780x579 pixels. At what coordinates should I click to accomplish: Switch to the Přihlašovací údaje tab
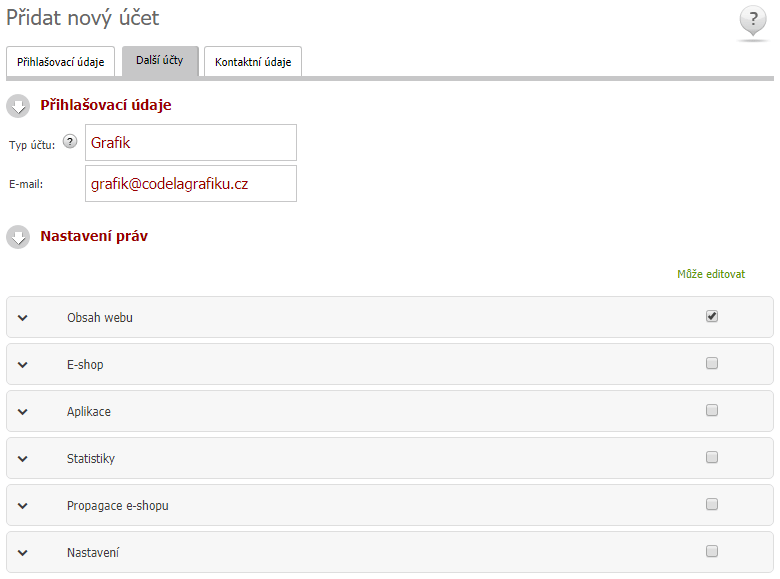61,62
